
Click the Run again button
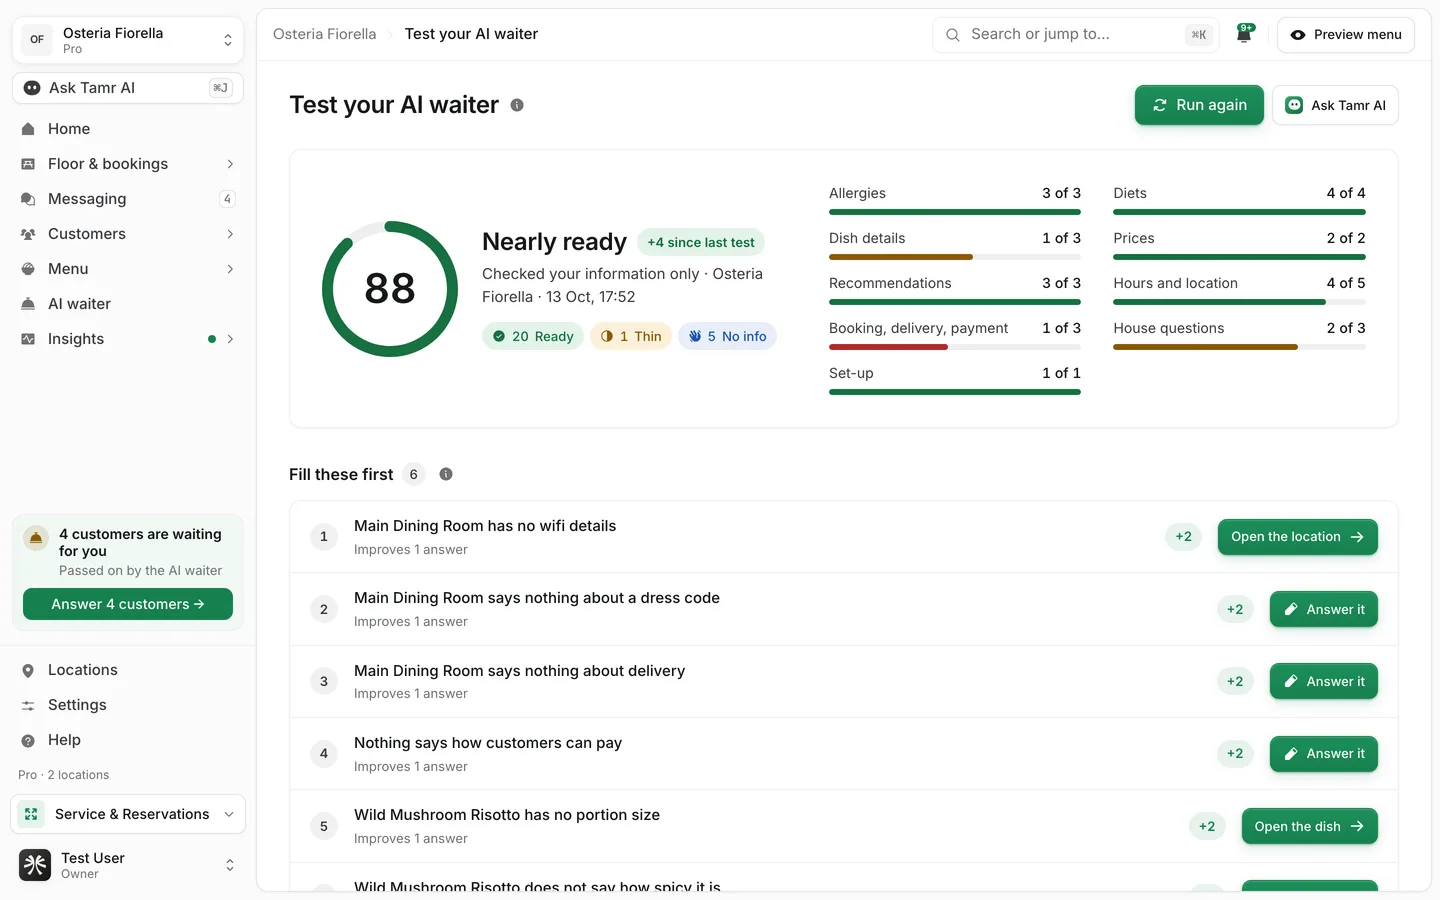1199,105
